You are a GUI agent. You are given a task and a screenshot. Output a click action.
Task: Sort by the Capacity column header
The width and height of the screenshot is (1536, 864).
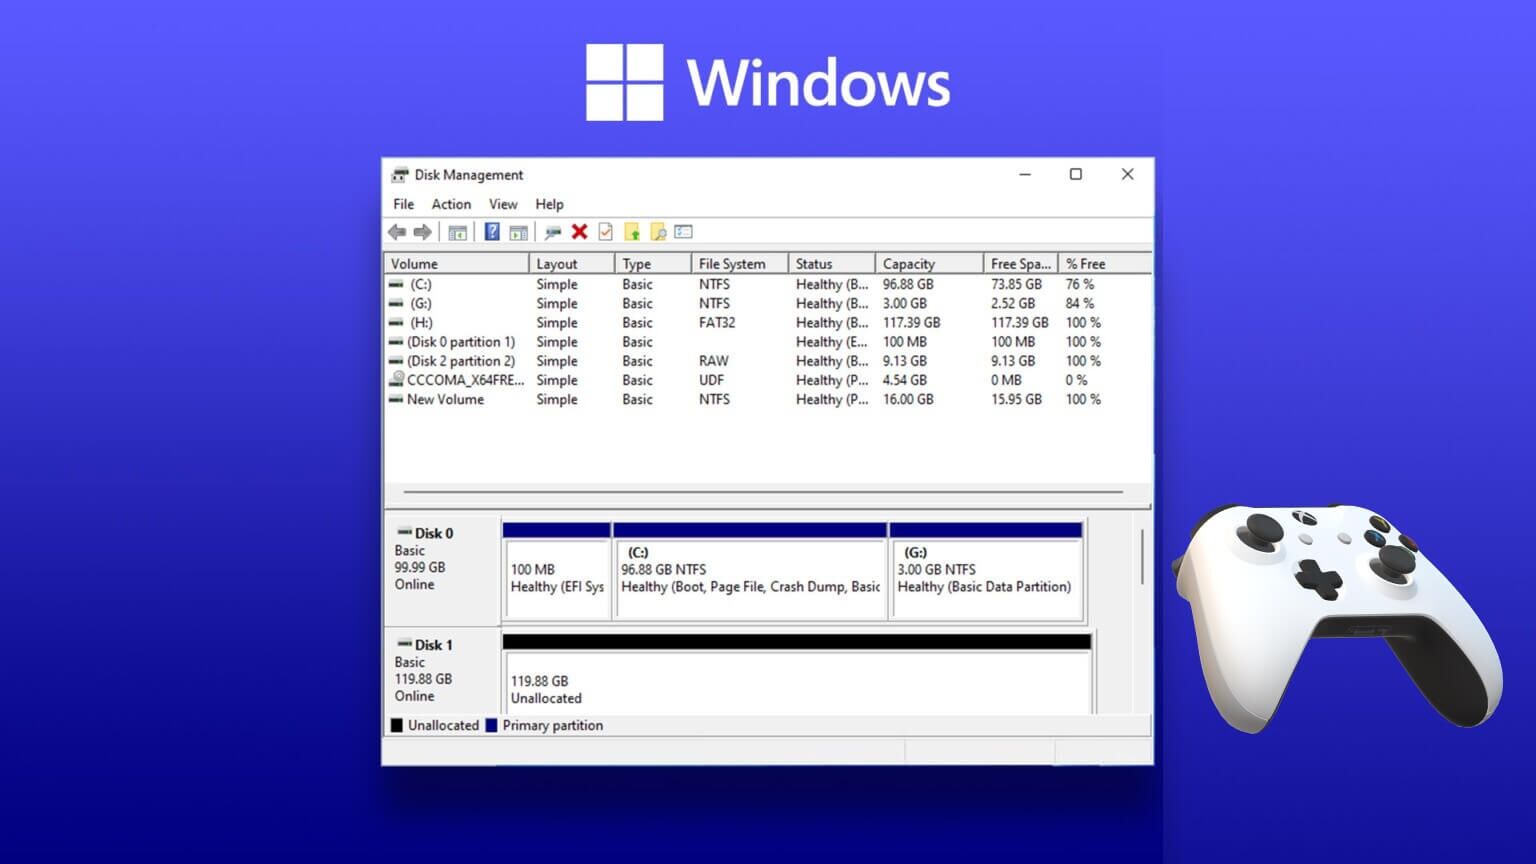click(x=930, y=264)
